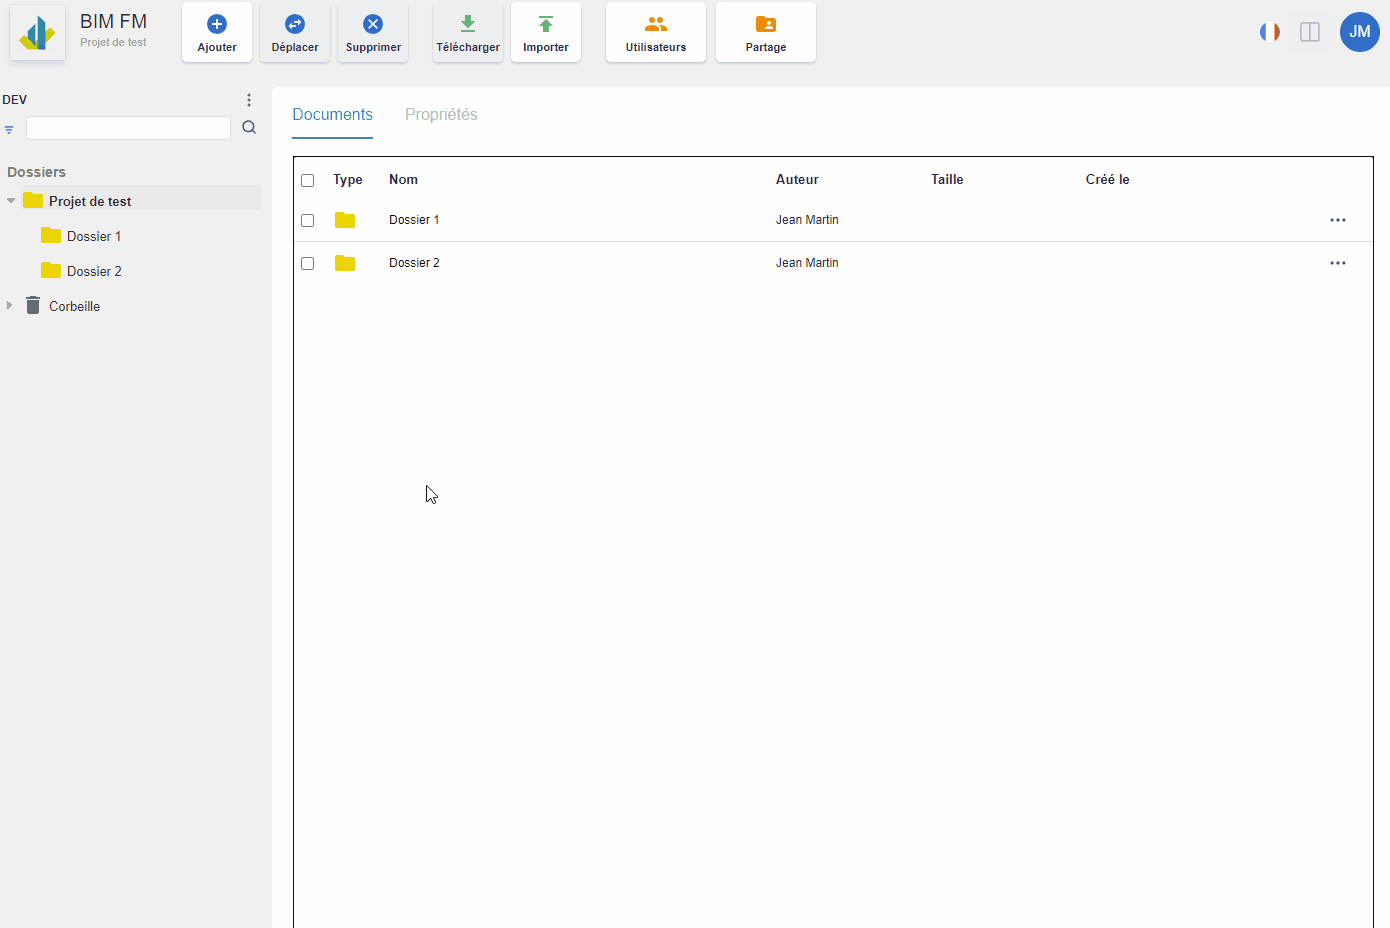Switch to the Propriétés tab
This screenshot has width=1390, height=928.
[441, 114]
